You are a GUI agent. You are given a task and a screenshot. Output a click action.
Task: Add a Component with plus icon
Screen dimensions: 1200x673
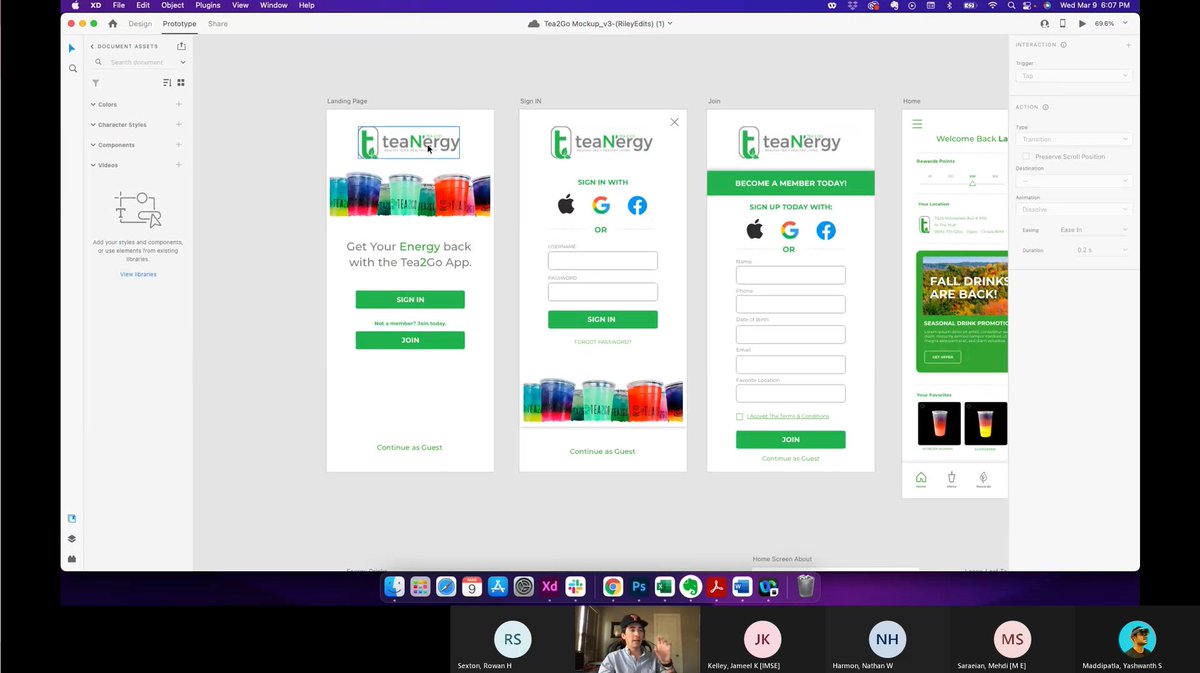(x=179, y=145)
